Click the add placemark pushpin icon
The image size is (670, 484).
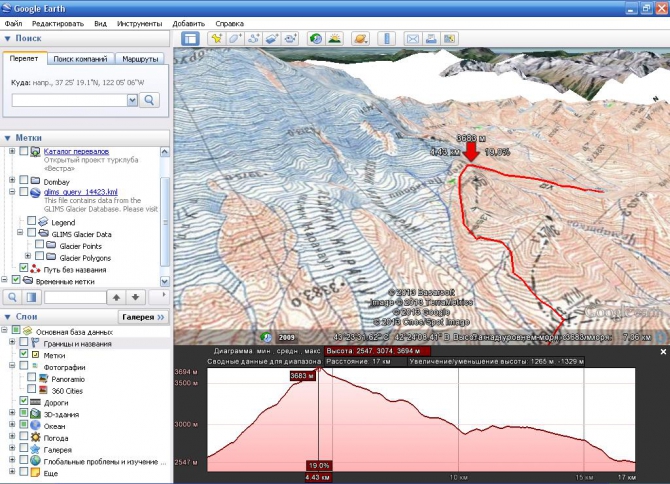click(x=216, y=39)
